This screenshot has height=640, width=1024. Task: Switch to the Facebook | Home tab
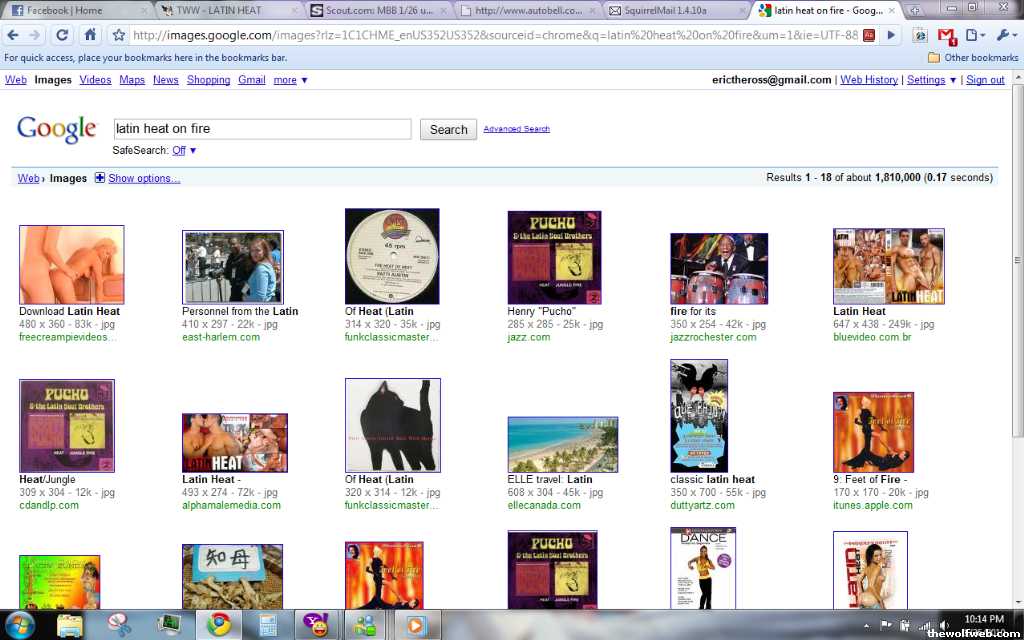[75, 10]
